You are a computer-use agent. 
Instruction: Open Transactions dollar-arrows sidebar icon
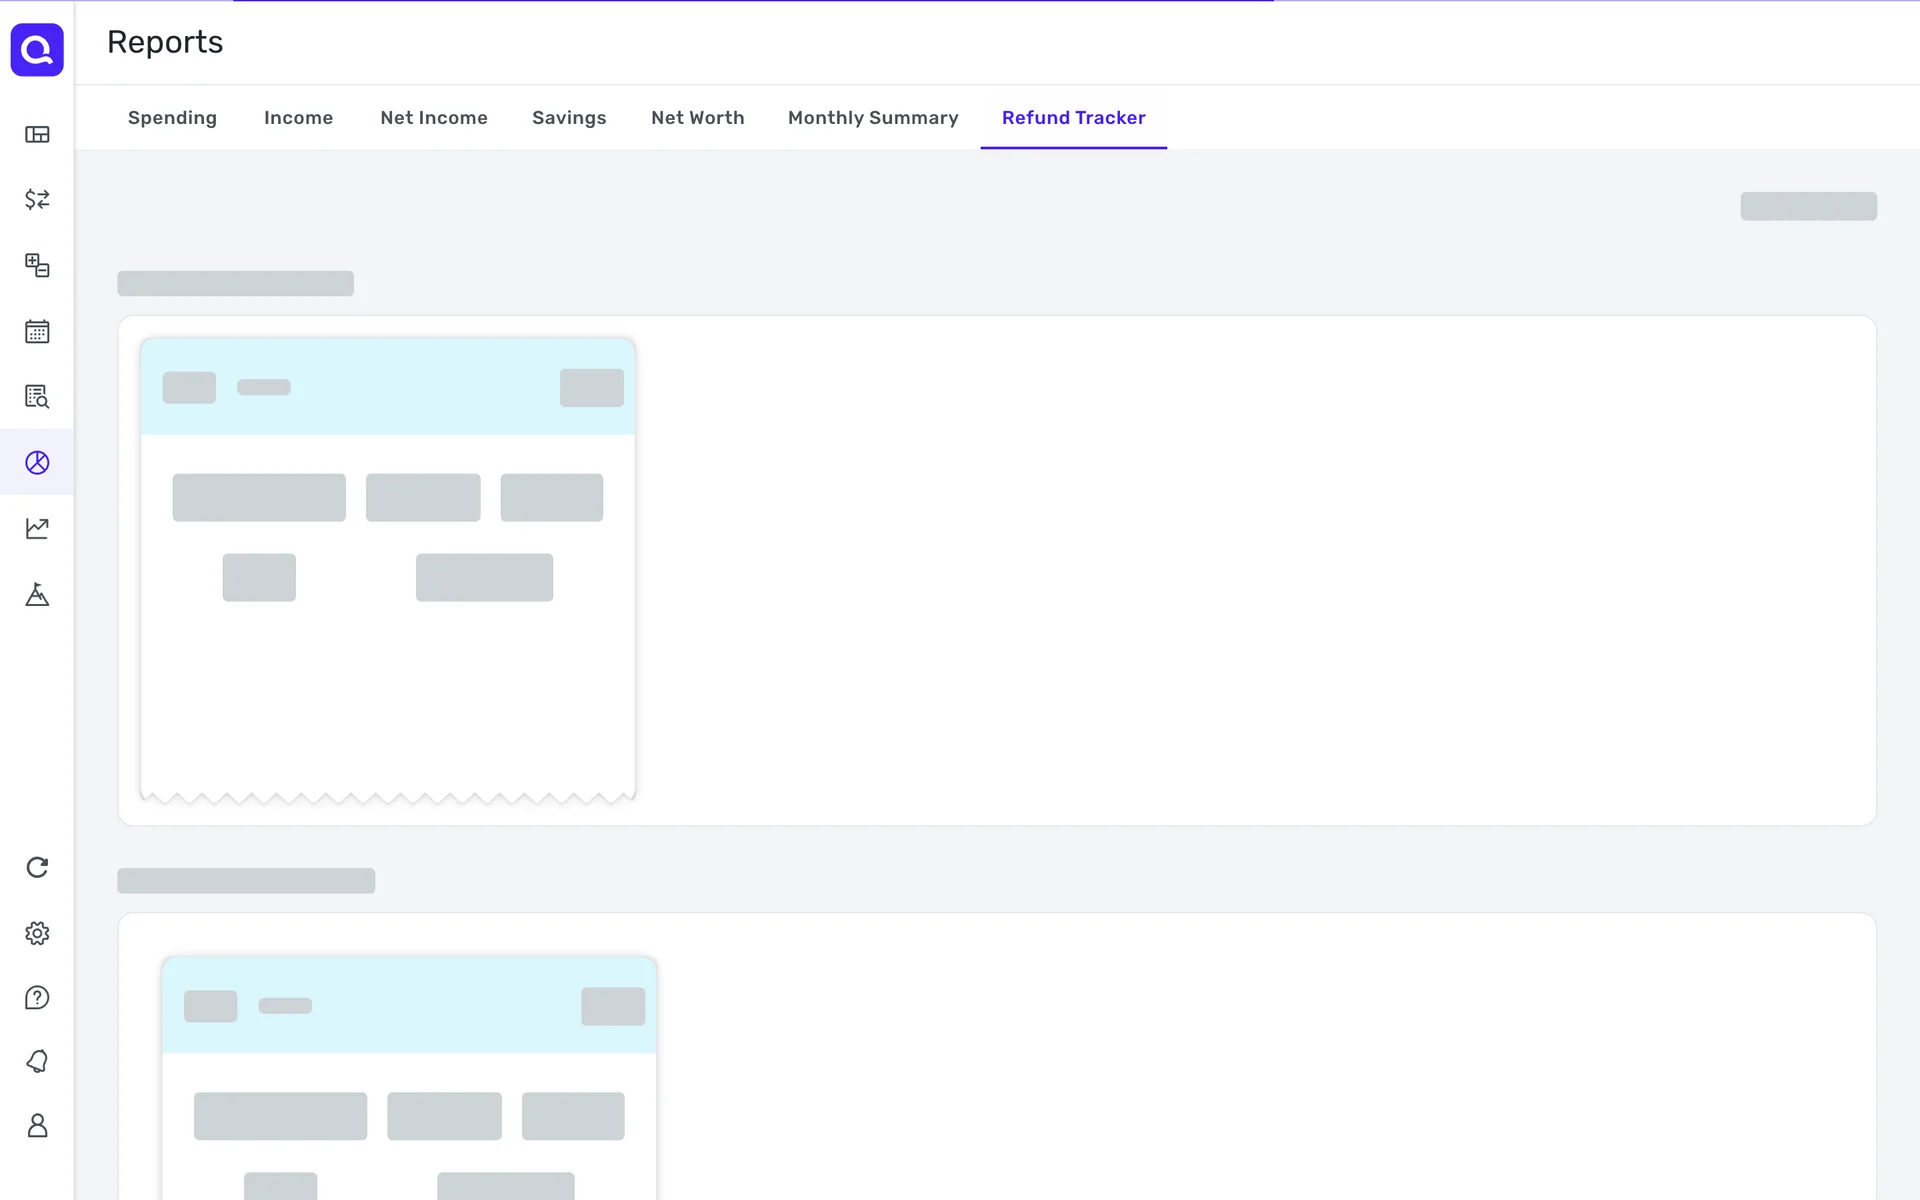(x=37, y=199)
